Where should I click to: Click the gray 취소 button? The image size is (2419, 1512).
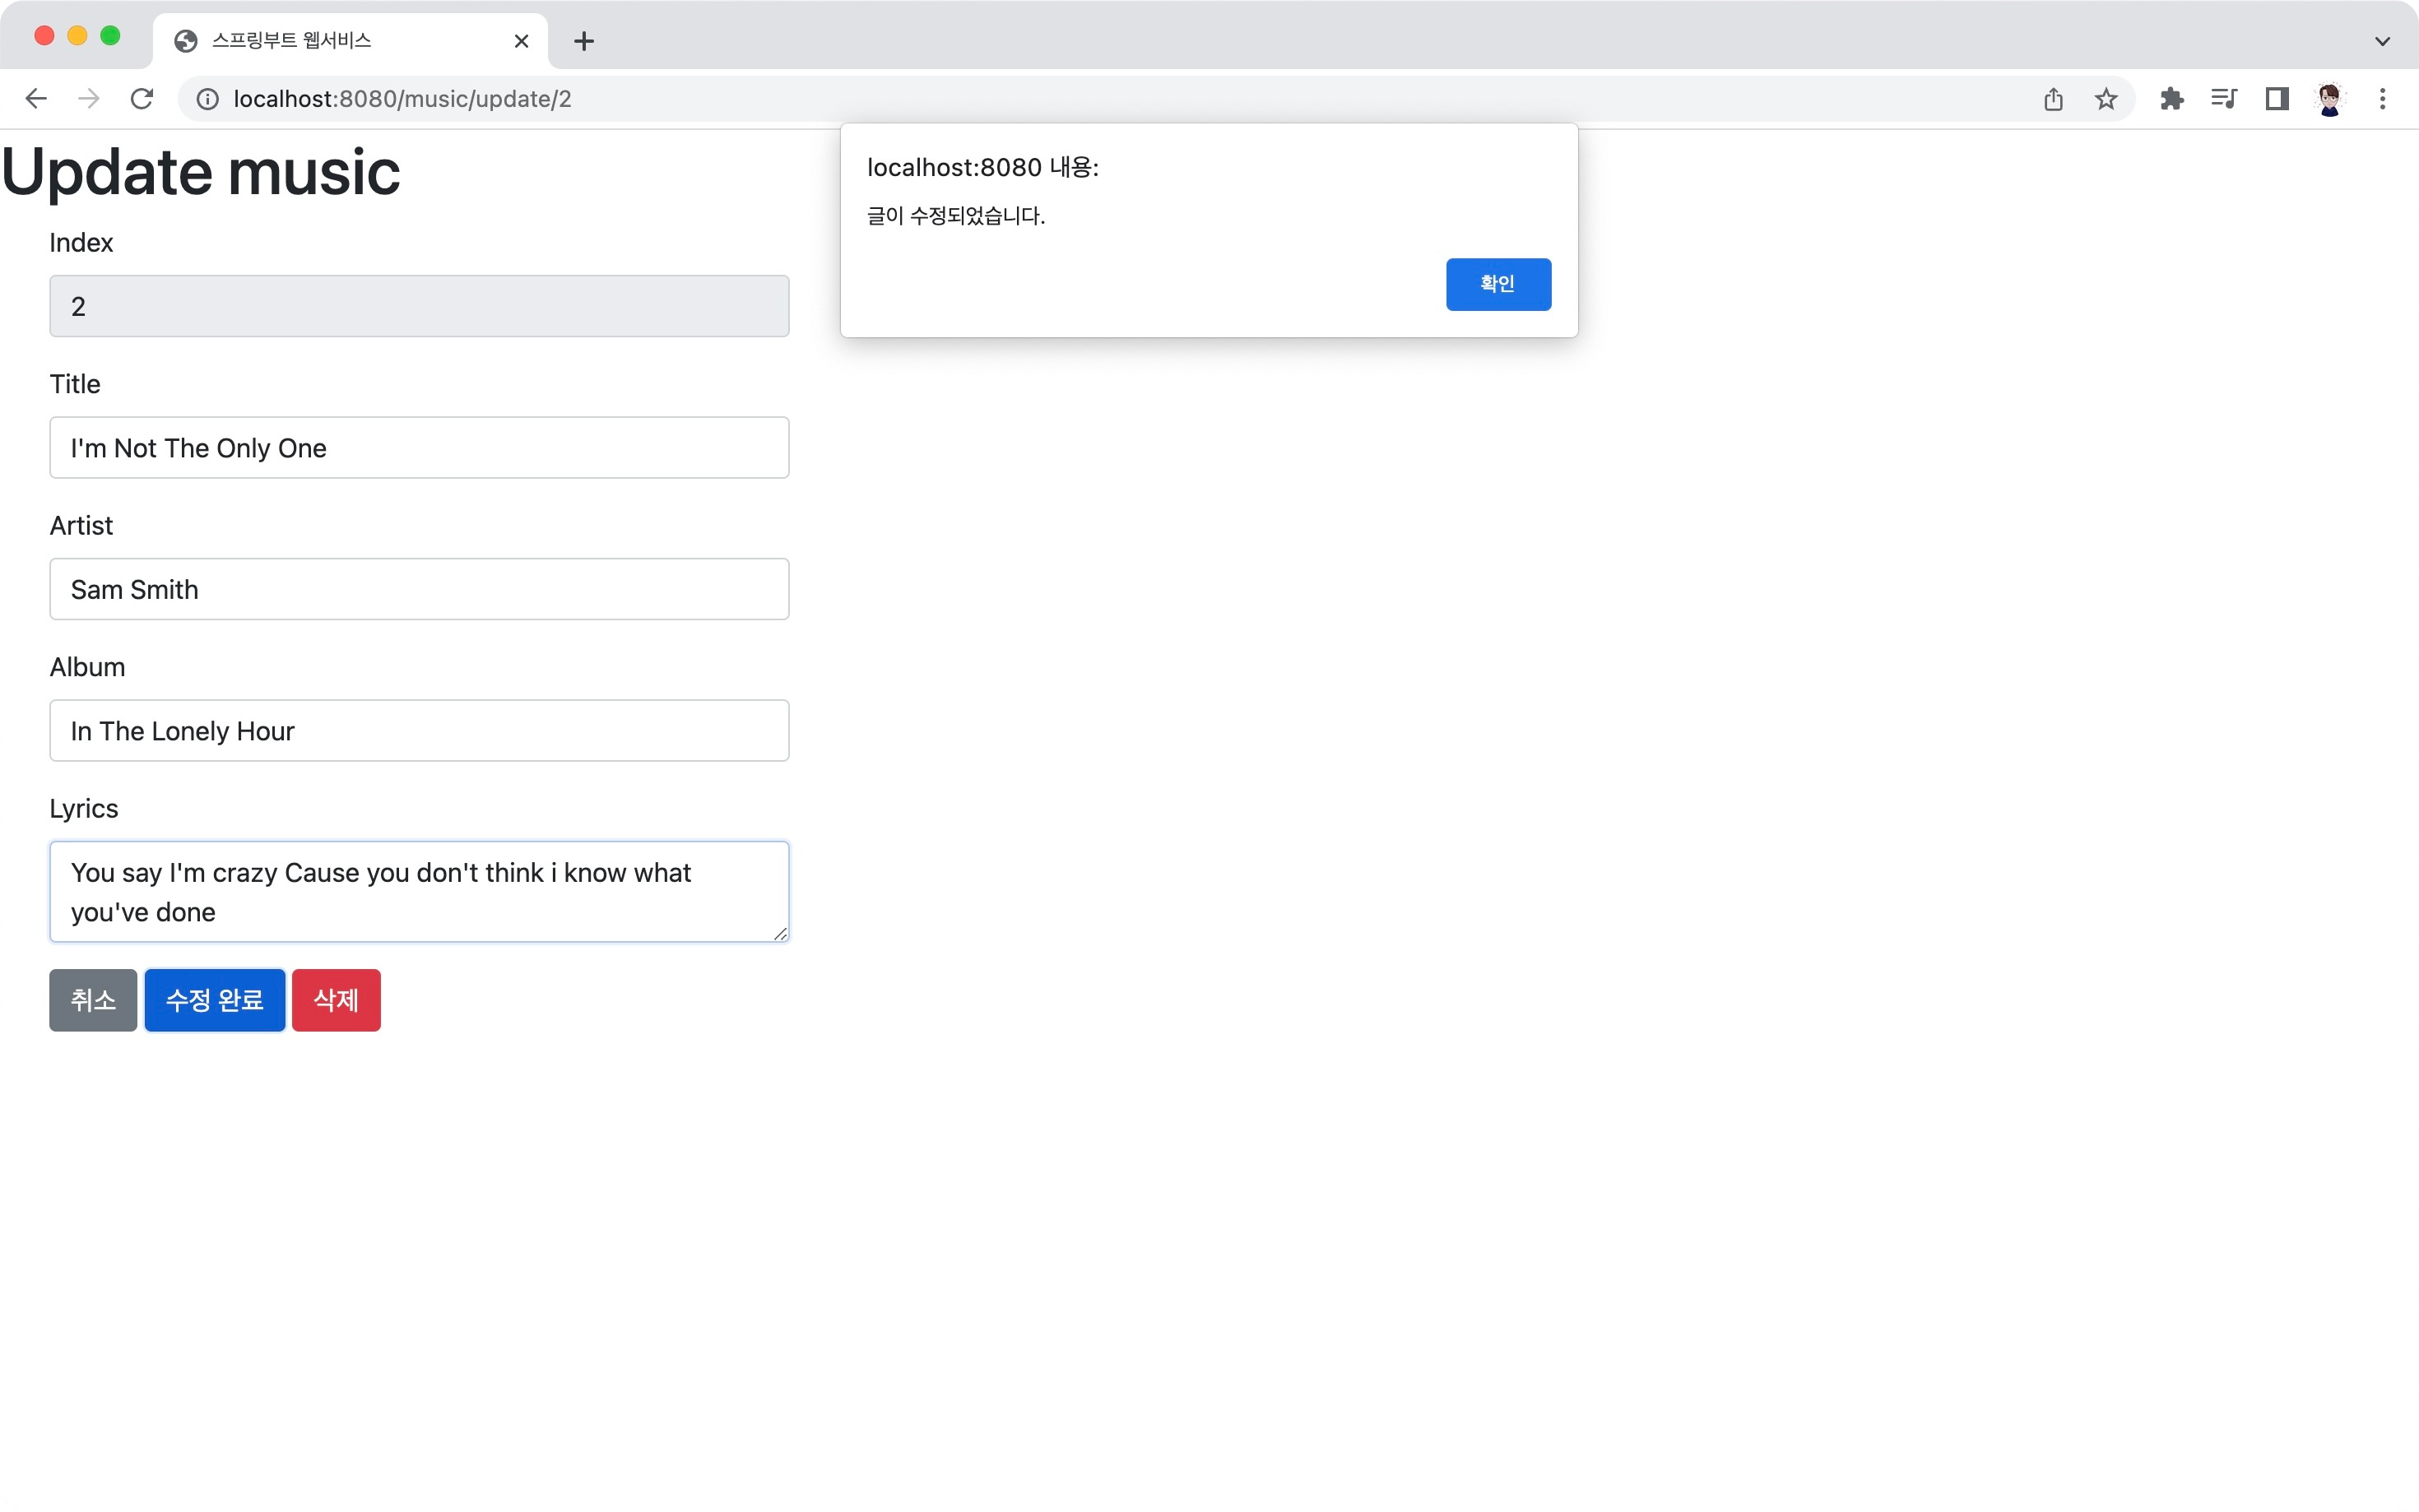pos(93,1000)
